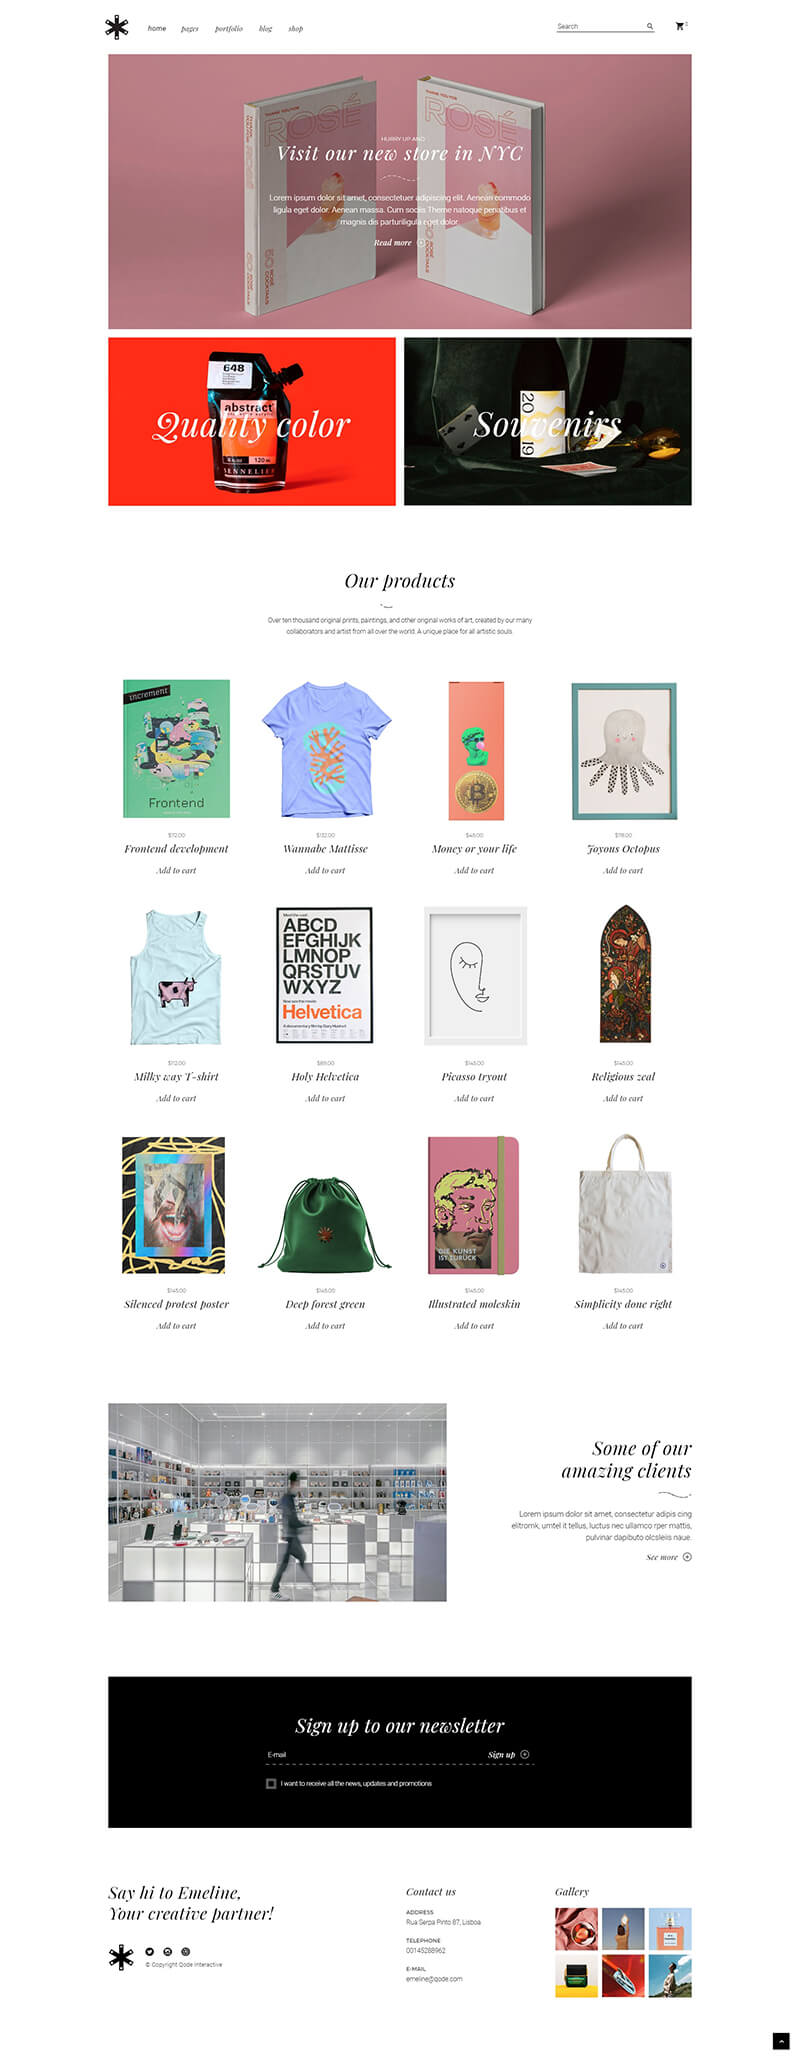This screenshot has height=2060, width=800.
Task: Tick the receive news and promotions checkbox
Action: coord(271,1783)
